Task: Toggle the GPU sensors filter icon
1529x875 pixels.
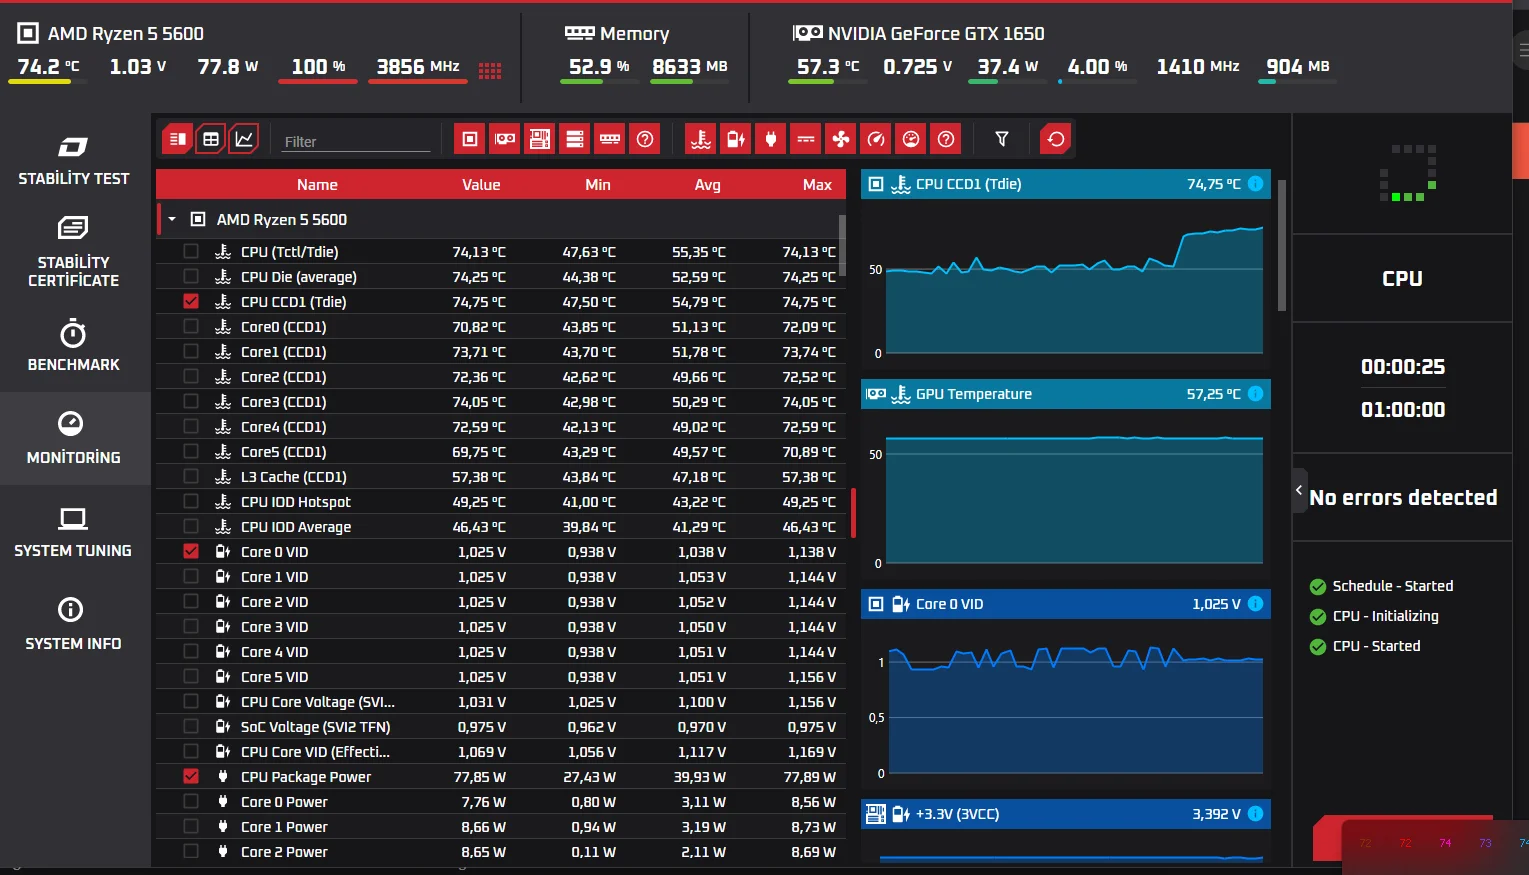Action: [505, 139]
